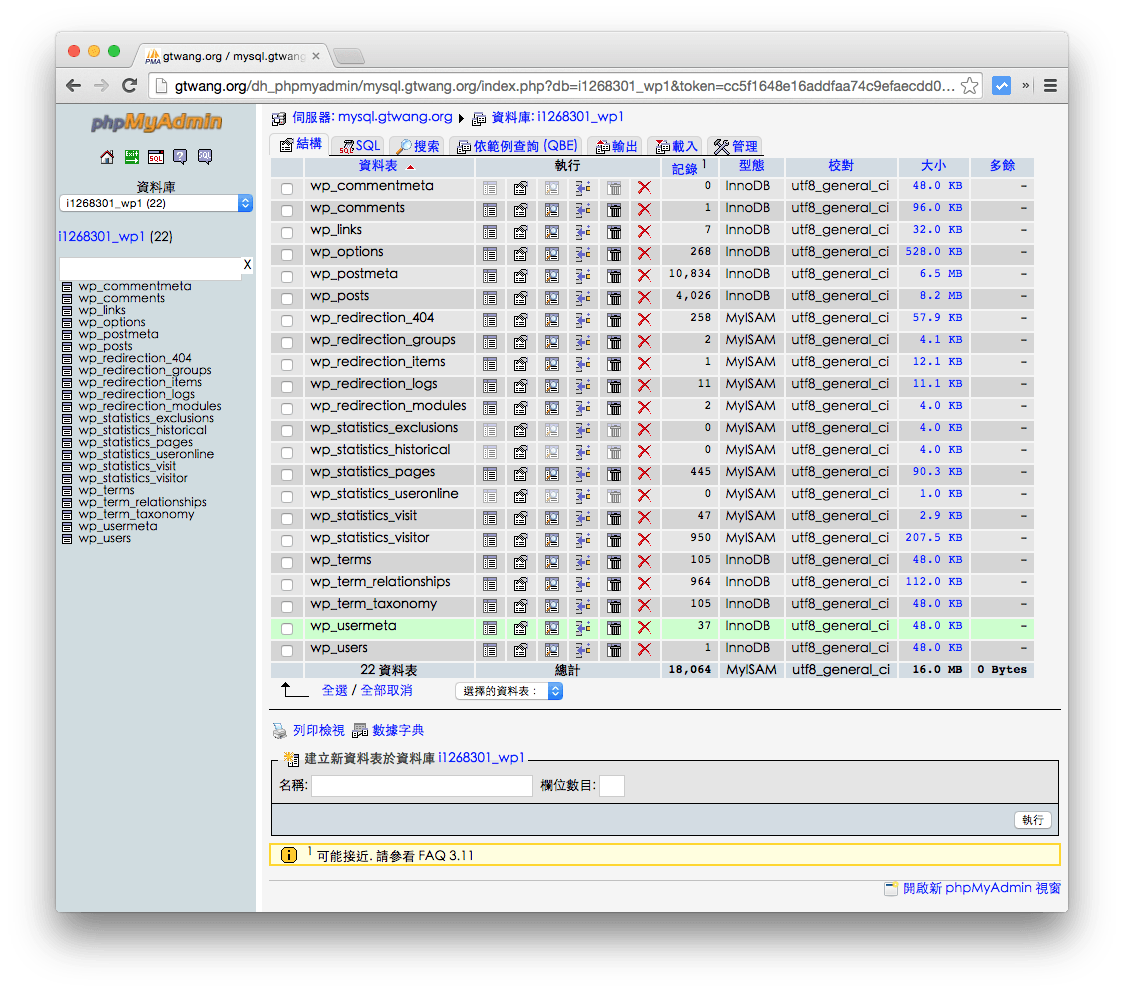
Task: Select the checkbox for wp_usermeta row
Action: [x=287, y=627]
